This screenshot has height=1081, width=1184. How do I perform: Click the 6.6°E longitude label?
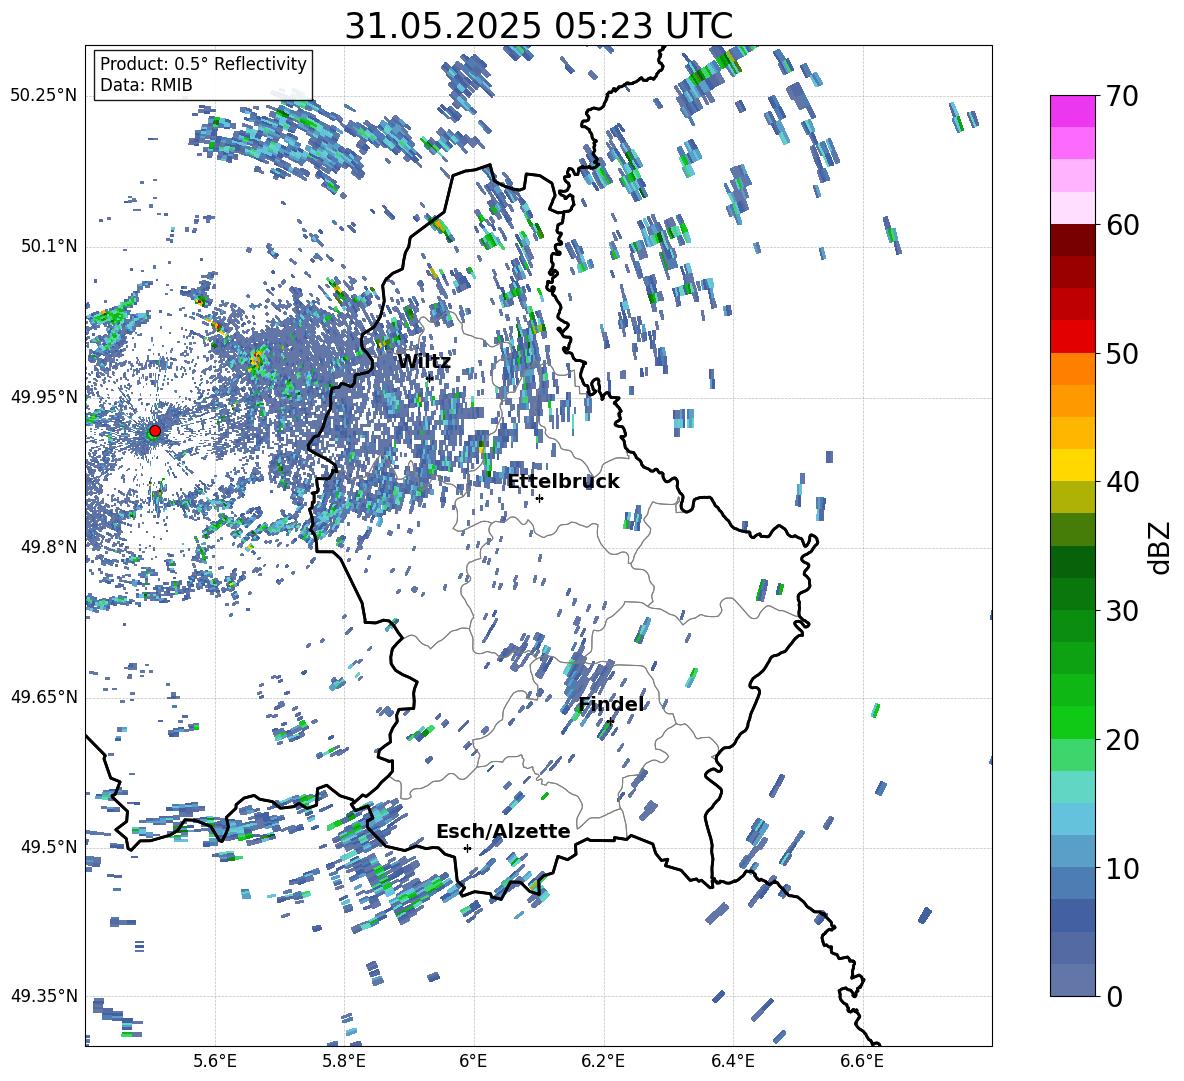tap(862, 1061)
